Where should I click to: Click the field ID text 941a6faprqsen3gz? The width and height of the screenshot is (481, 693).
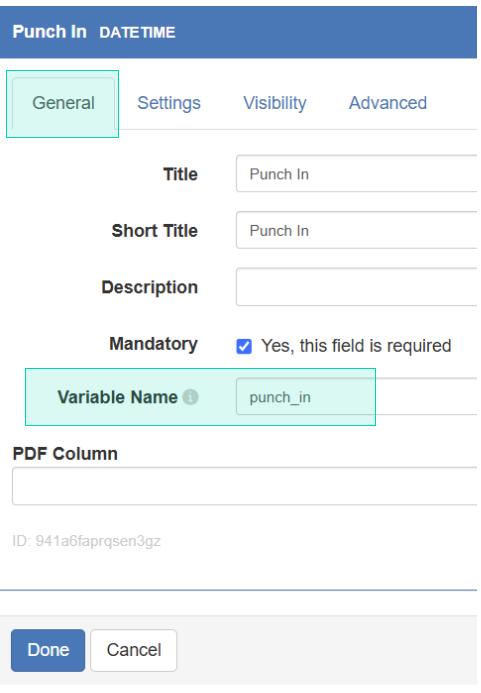point(86,541)
